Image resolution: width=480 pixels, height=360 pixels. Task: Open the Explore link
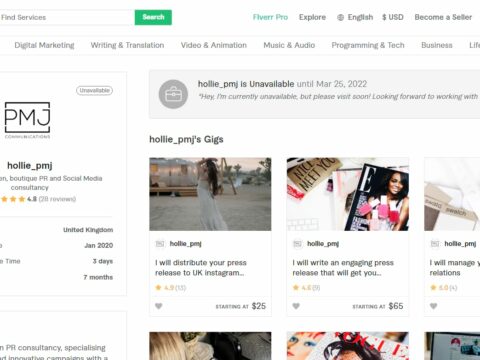coord(312,17)
